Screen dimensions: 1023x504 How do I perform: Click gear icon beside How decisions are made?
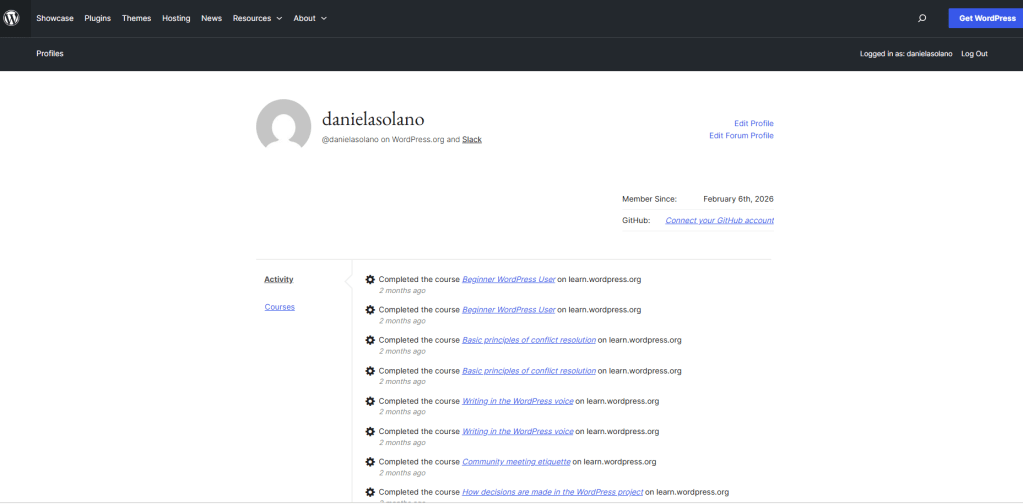point(370,492)
